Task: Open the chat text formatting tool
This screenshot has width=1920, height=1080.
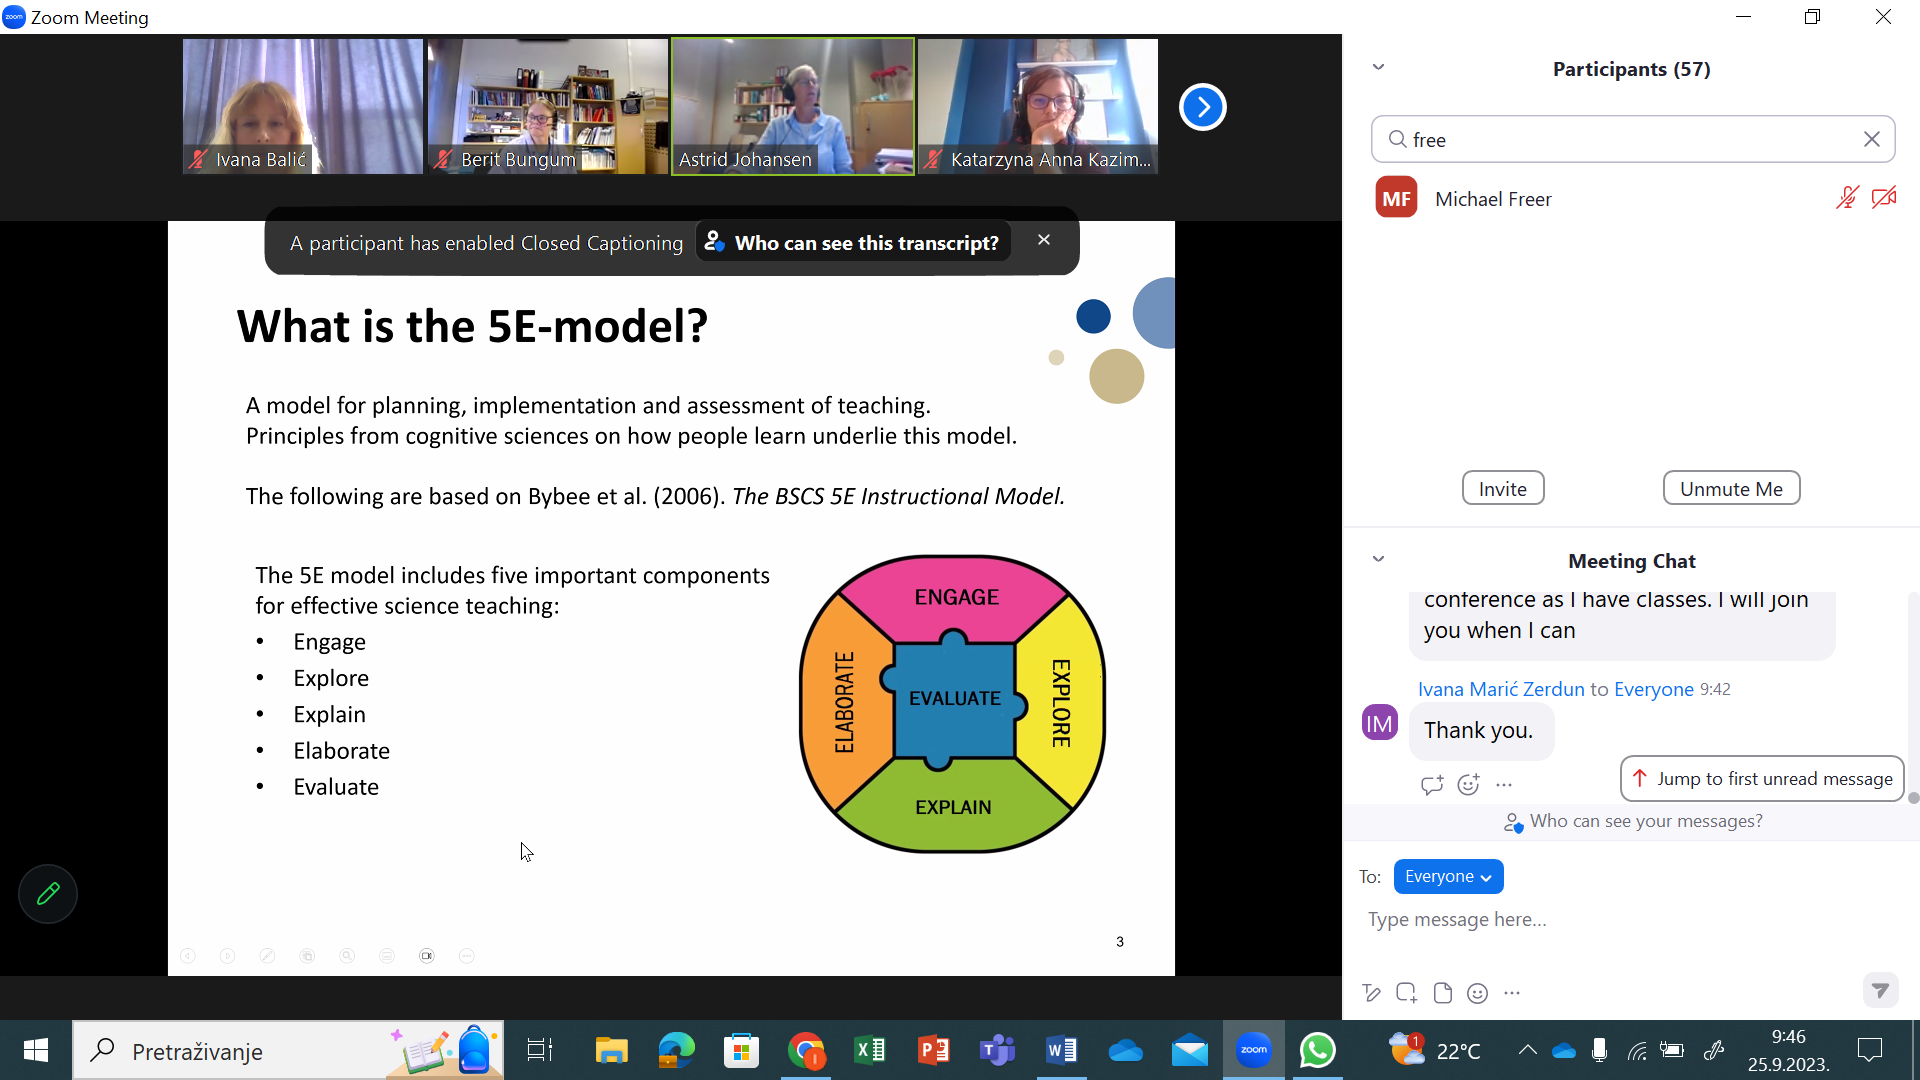Action: pyautogui.click(x=1371, y=993)
